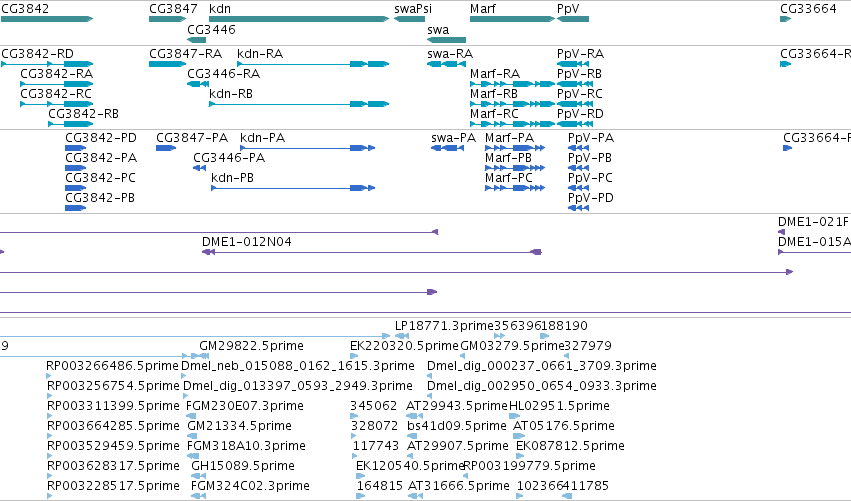Screen dimensions: 851x501
Task: Select transcript CG3842-RA
Action: [56, 74]
